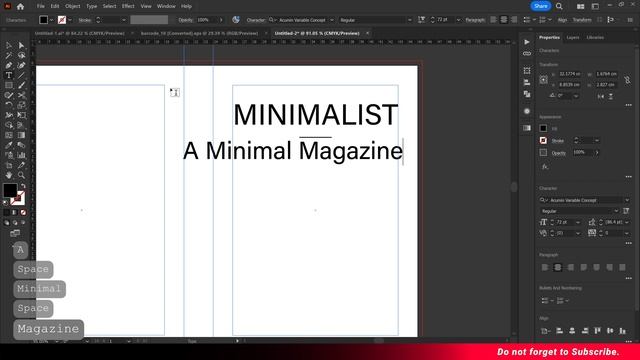This screenshot has height=360, width=640.
Task: Open the Object menu
Action: click(x=72, y=6)
